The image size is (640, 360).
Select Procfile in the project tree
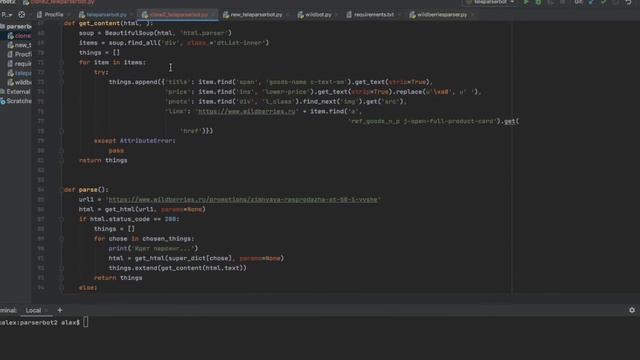[19, 54]
